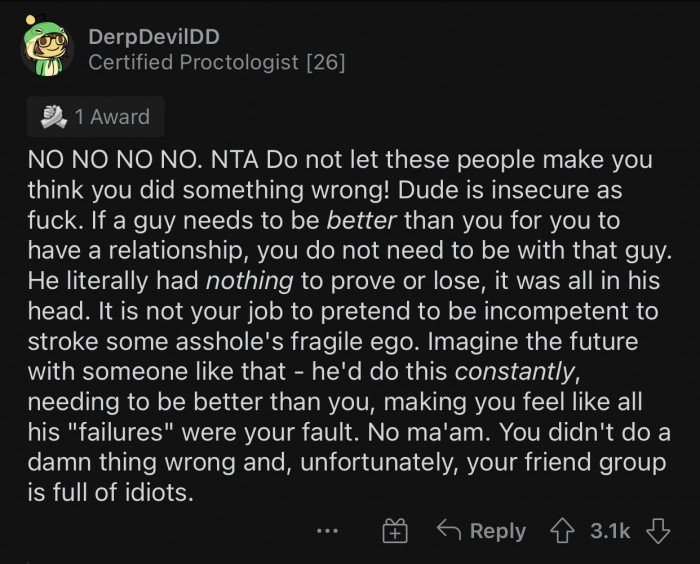Screen dimensions: 700x564
Task: Click the Certified Proctologist [26] flair
Action: pos(216,63)
